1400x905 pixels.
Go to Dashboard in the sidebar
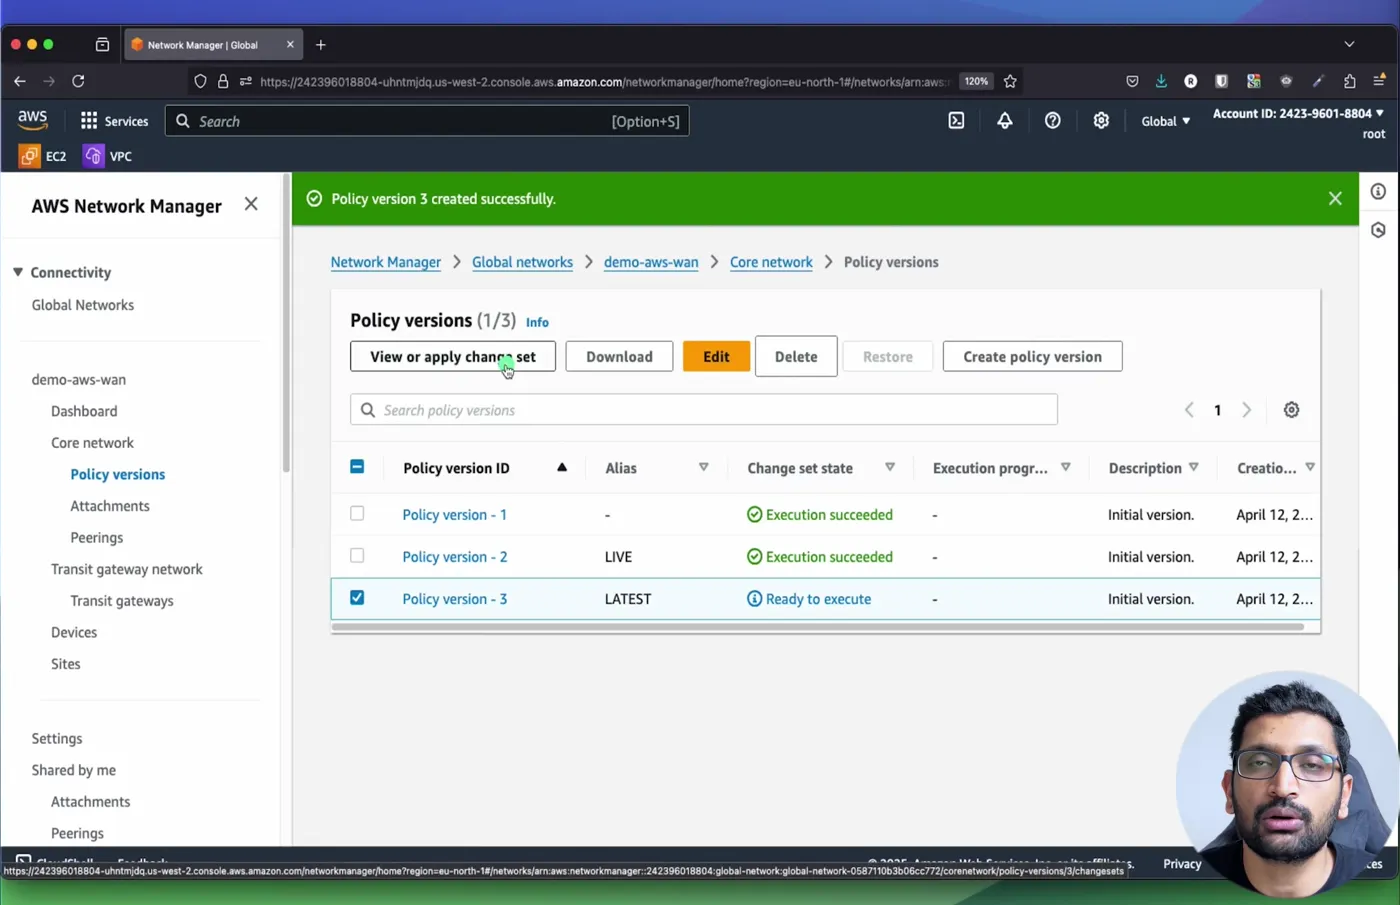click(84, 411)
